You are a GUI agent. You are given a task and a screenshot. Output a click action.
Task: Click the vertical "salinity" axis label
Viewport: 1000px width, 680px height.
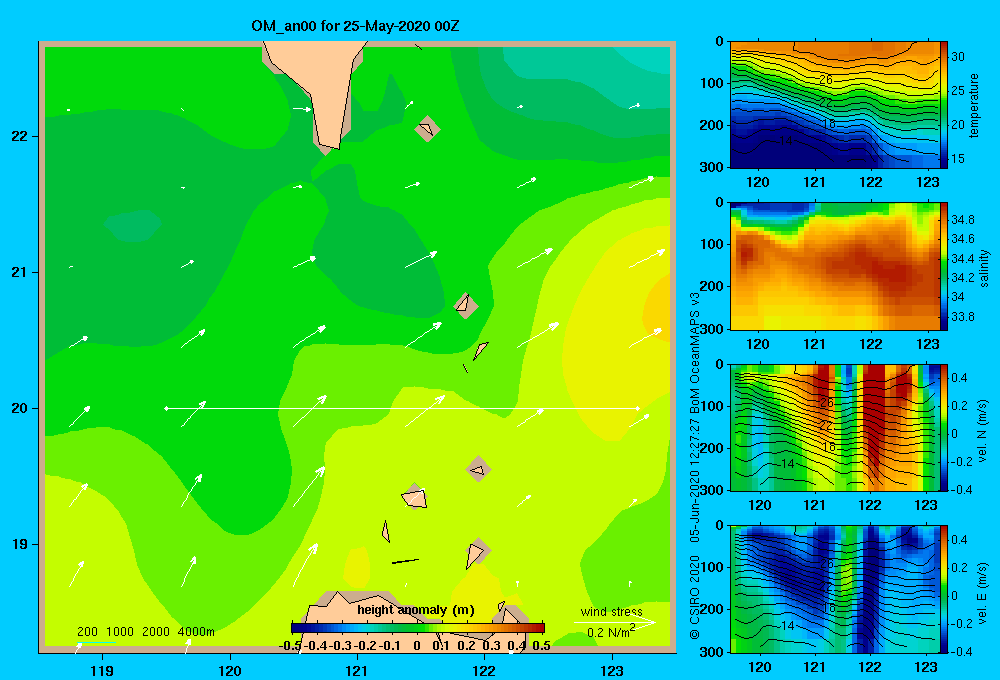[x=984, y=268]
